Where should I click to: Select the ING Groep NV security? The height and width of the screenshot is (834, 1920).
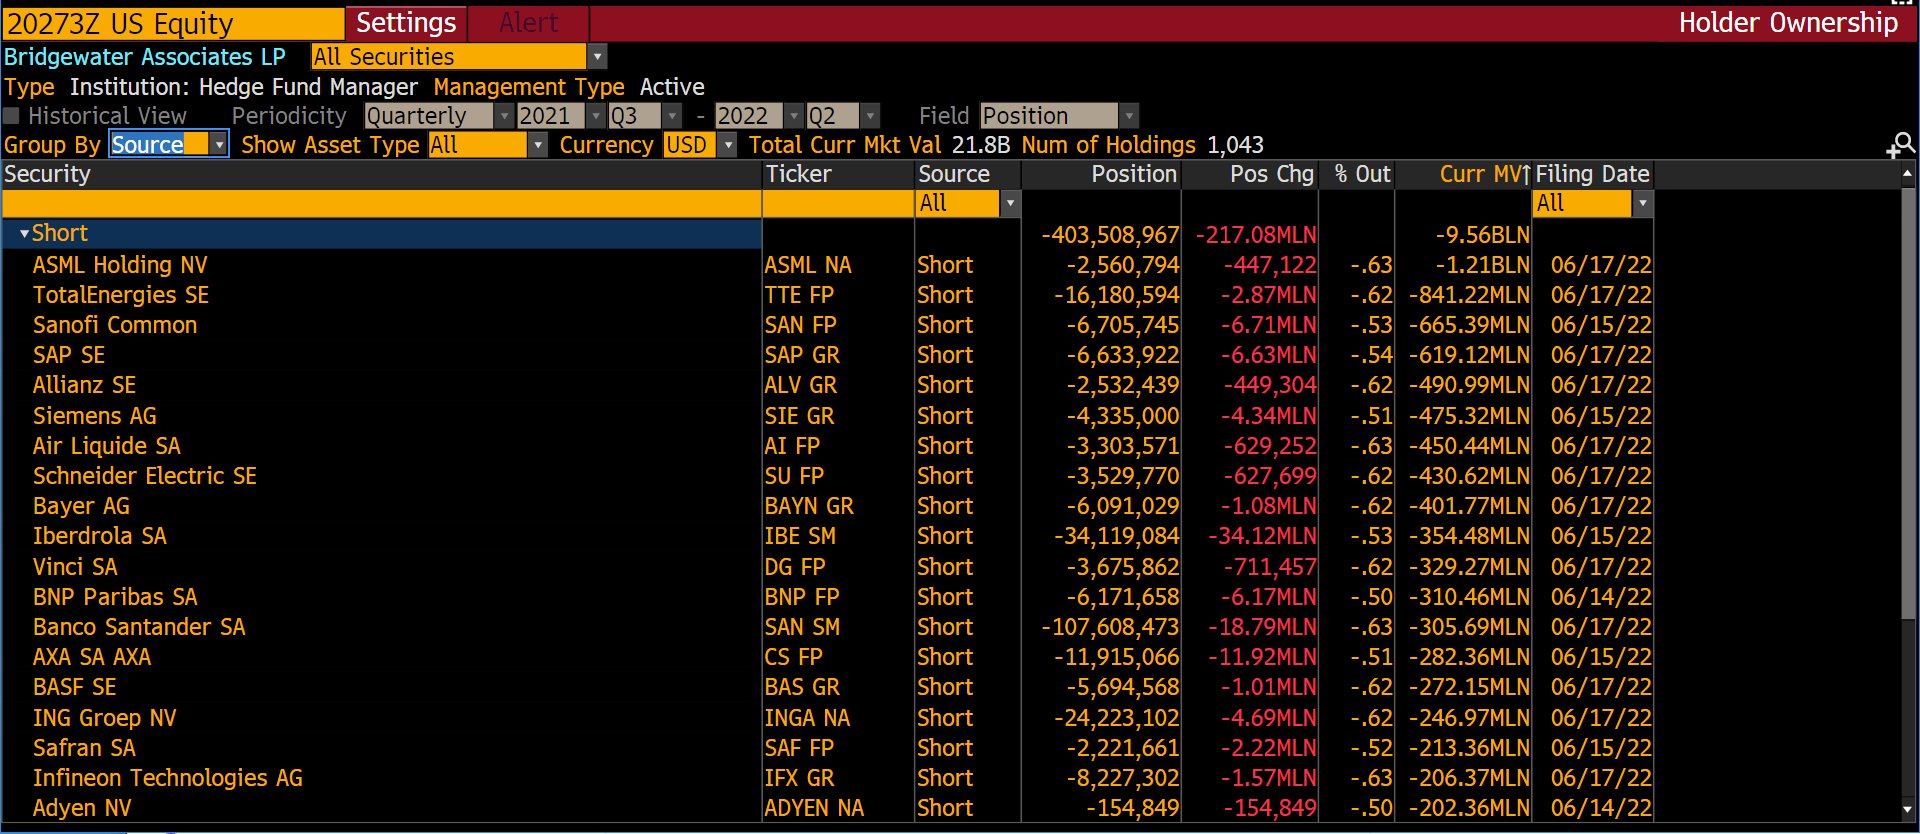coord(105,718)
